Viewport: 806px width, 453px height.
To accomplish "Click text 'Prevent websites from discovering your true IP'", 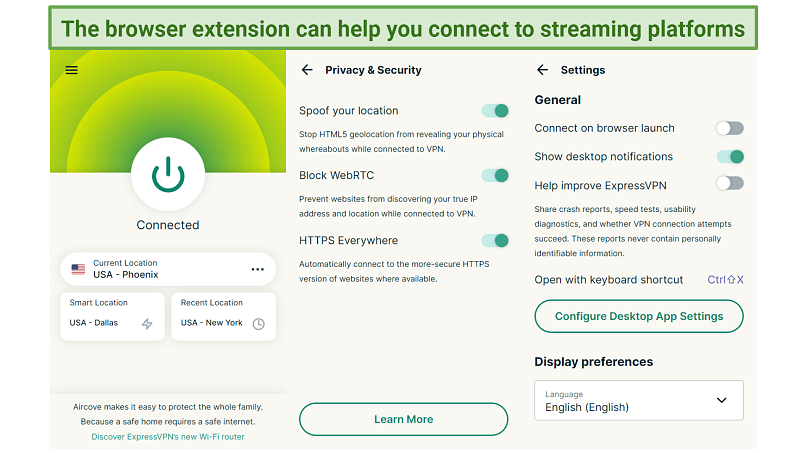I will coord(388,199).
